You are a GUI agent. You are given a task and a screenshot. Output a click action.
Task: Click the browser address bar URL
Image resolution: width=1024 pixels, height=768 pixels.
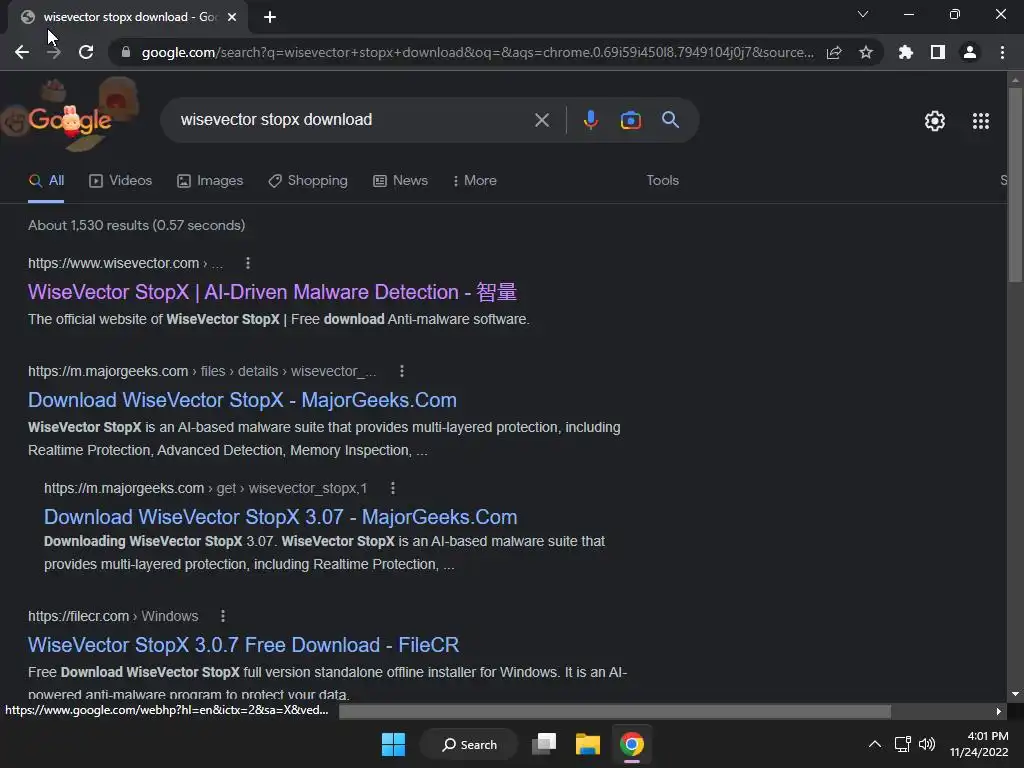pos(477,52)
